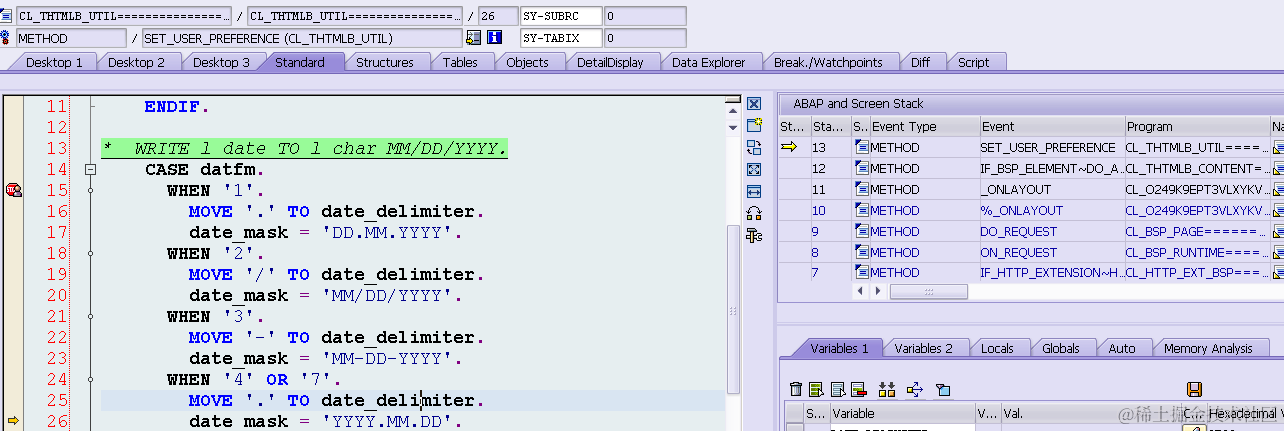The image size is (1284, 431).
Task: Click the gray list icon in Variables toolbar
Action: [836, 389]
